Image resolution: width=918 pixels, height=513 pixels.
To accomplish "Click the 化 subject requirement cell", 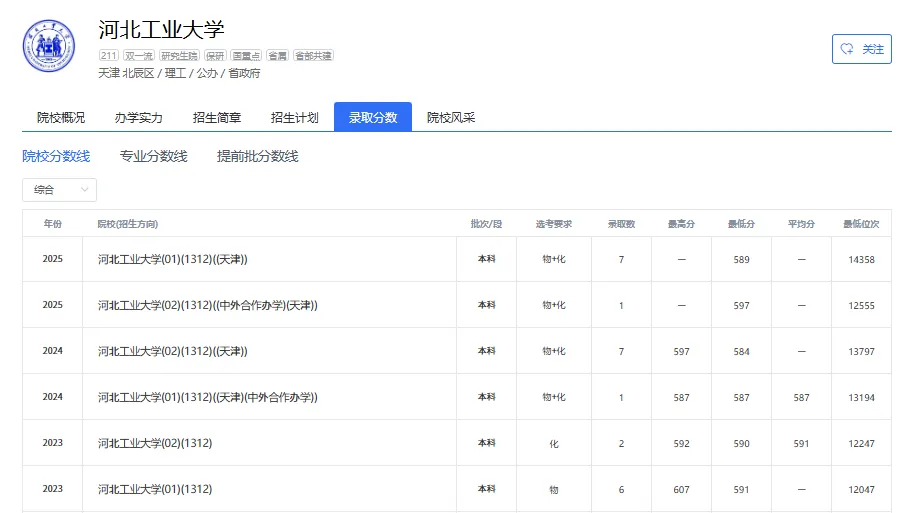I will coord(554,443).
